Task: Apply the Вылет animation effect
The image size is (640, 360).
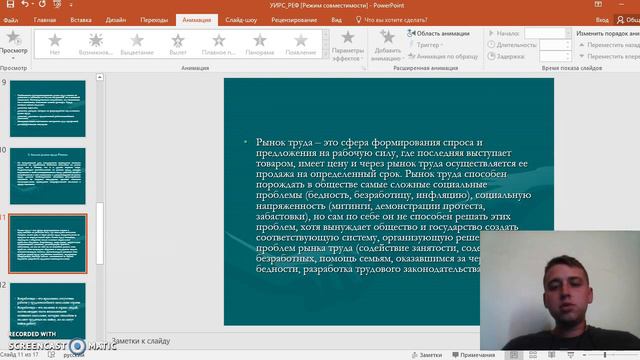Action: tap(178, 44)
